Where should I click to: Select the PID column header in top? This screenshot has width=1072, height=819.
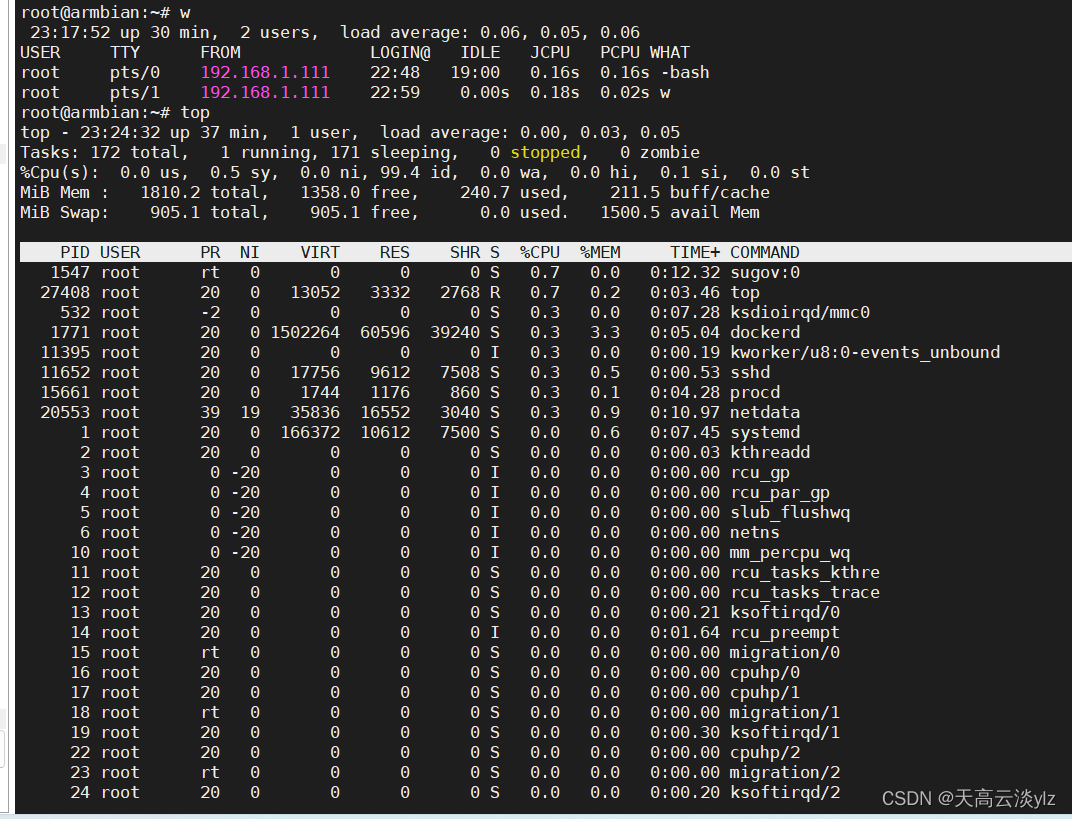pyautogui.click(x=75, y=252)
